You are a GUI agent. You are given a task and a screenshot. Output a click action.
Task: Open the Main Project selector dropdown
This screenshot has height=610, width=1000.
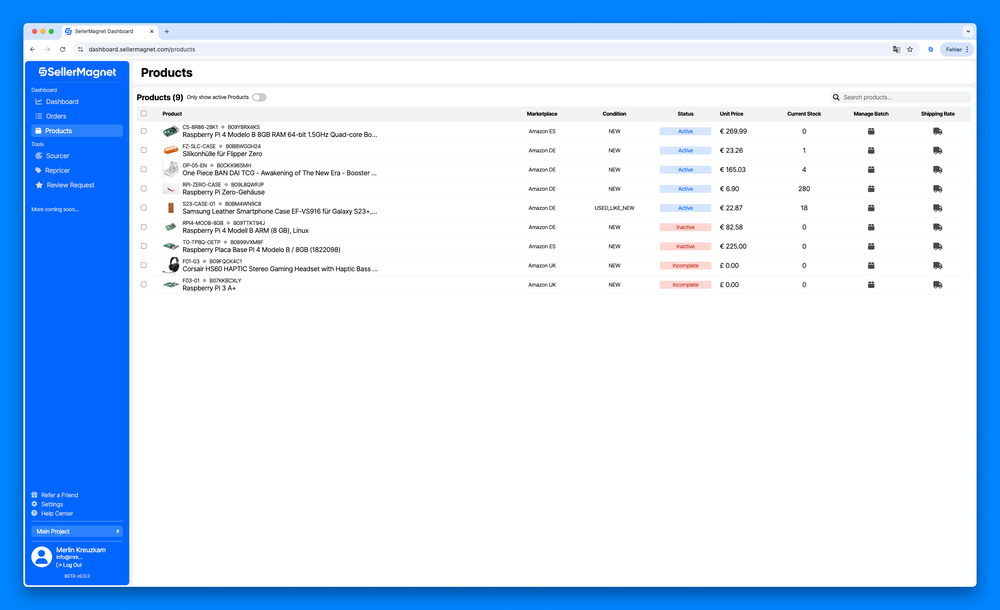77,532
